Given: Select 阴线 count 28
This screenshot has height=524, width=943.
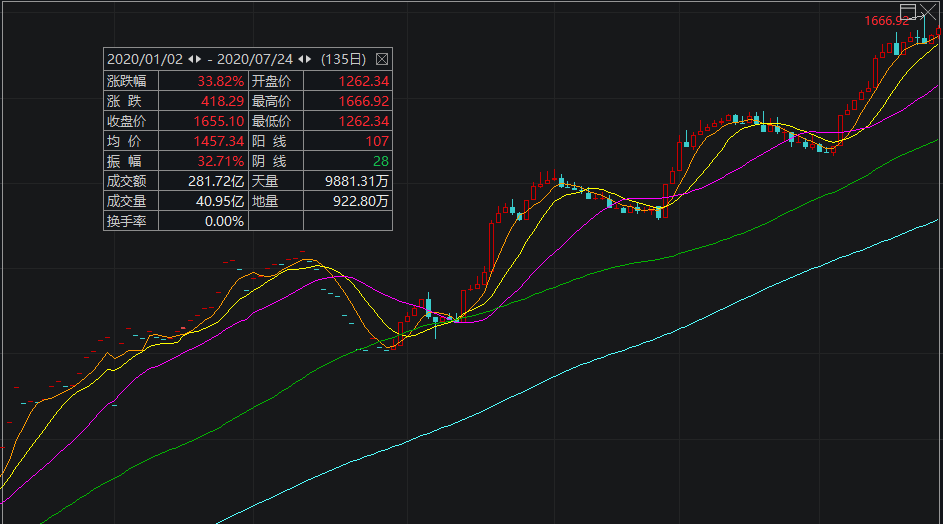Looking at the screenshot, I should [381, 161].
